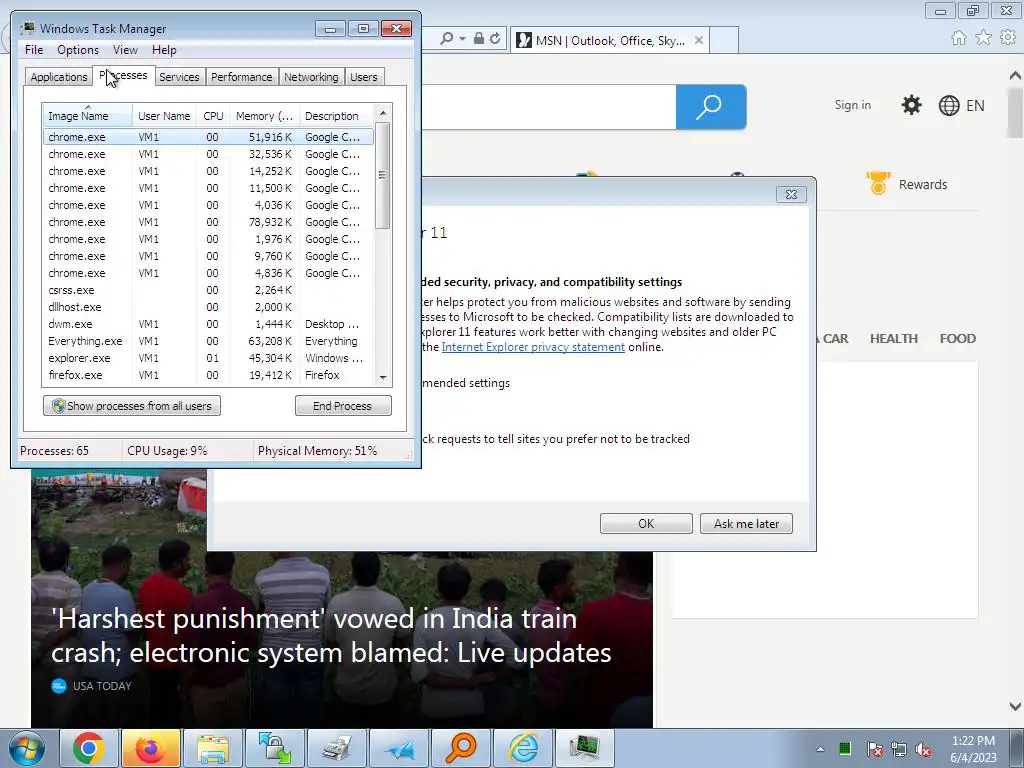Switch to the Users tab
Image resolution: width=1024 pixels, height=768 pixels.
coord(363,77)
